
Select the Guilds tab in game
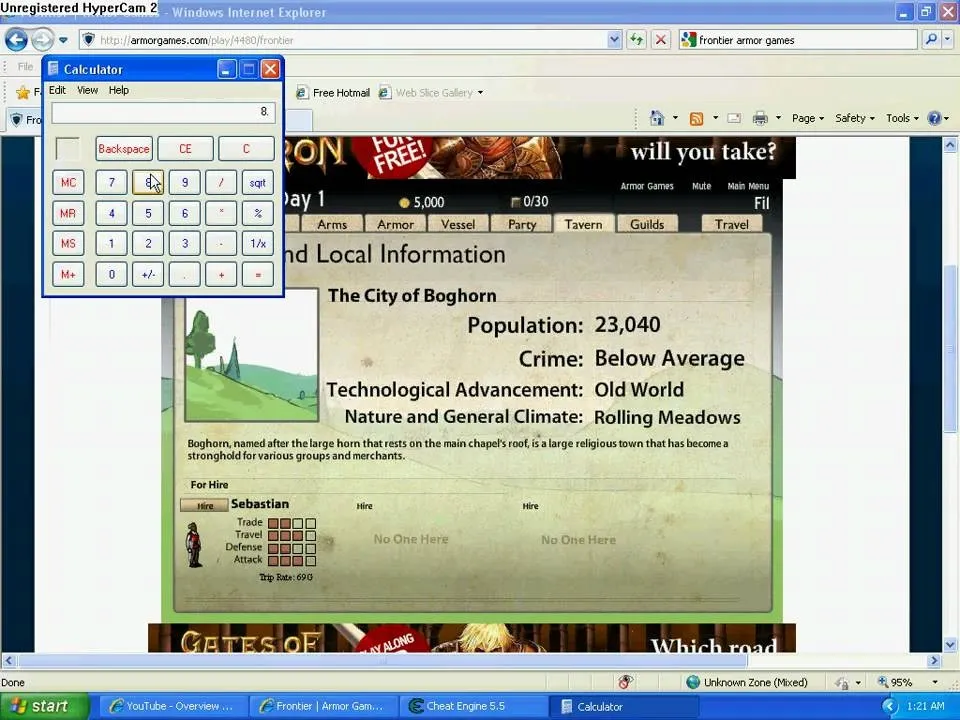(647, 224)
